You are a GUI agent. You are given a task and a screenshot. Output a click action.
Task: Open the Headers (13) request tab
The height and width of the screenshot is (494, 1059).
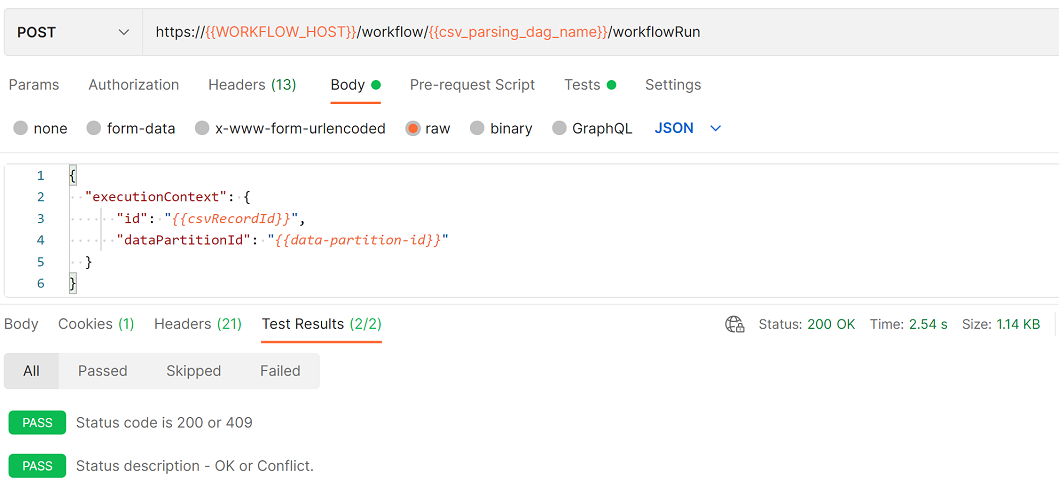tap(253, 85)
